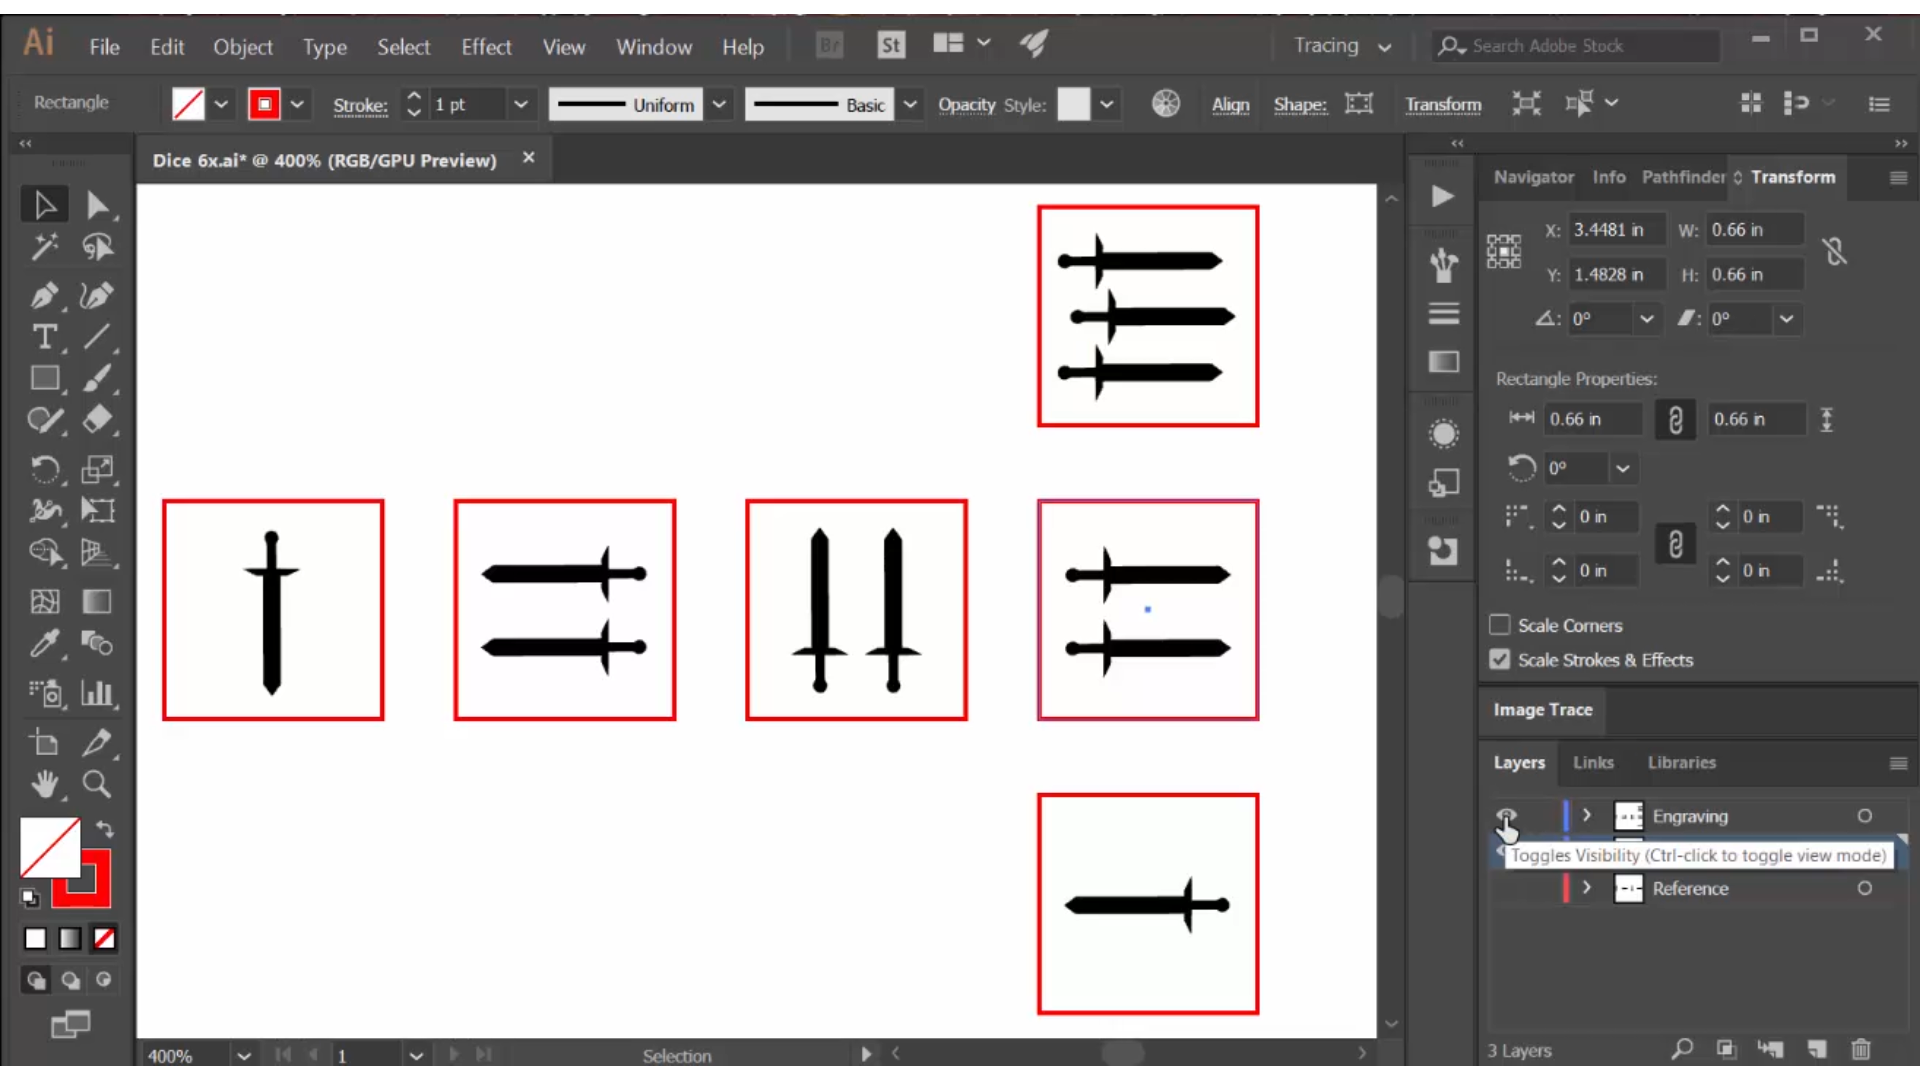This screenshot has height=1080, width=1920.
Task: Switch to the Links tab
Action: coord(1592,762)
